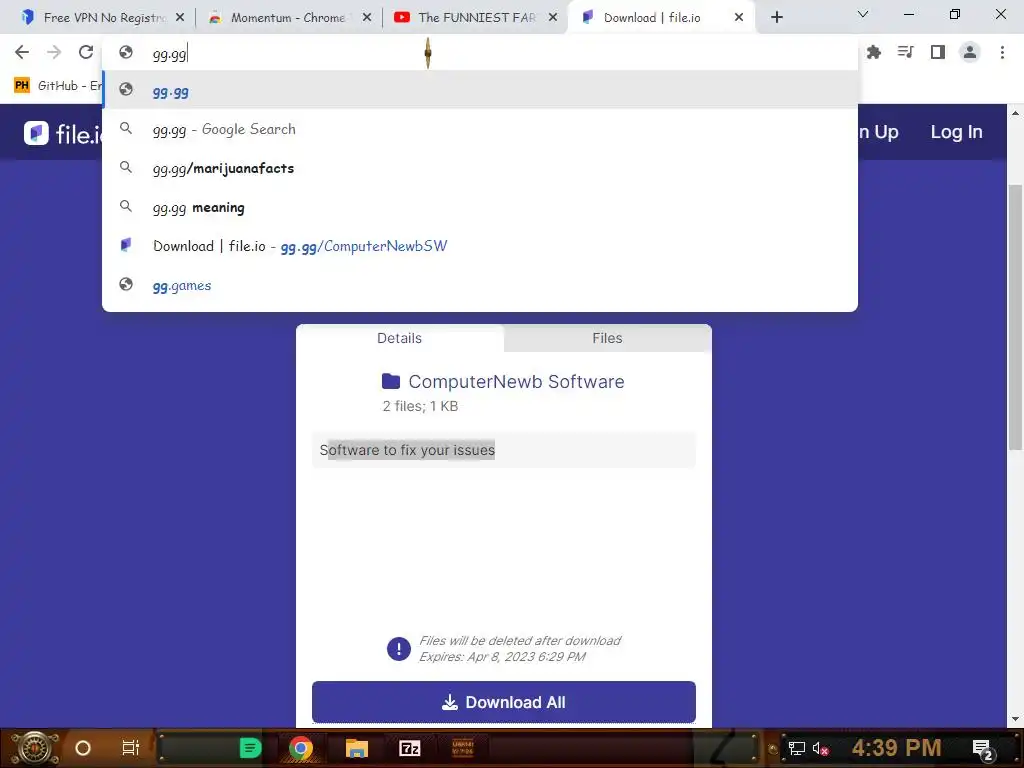Open the Start menu steampunk button
Image resolution: width=1024 pixels, height=768 pixels.
(x=35, y=748)
